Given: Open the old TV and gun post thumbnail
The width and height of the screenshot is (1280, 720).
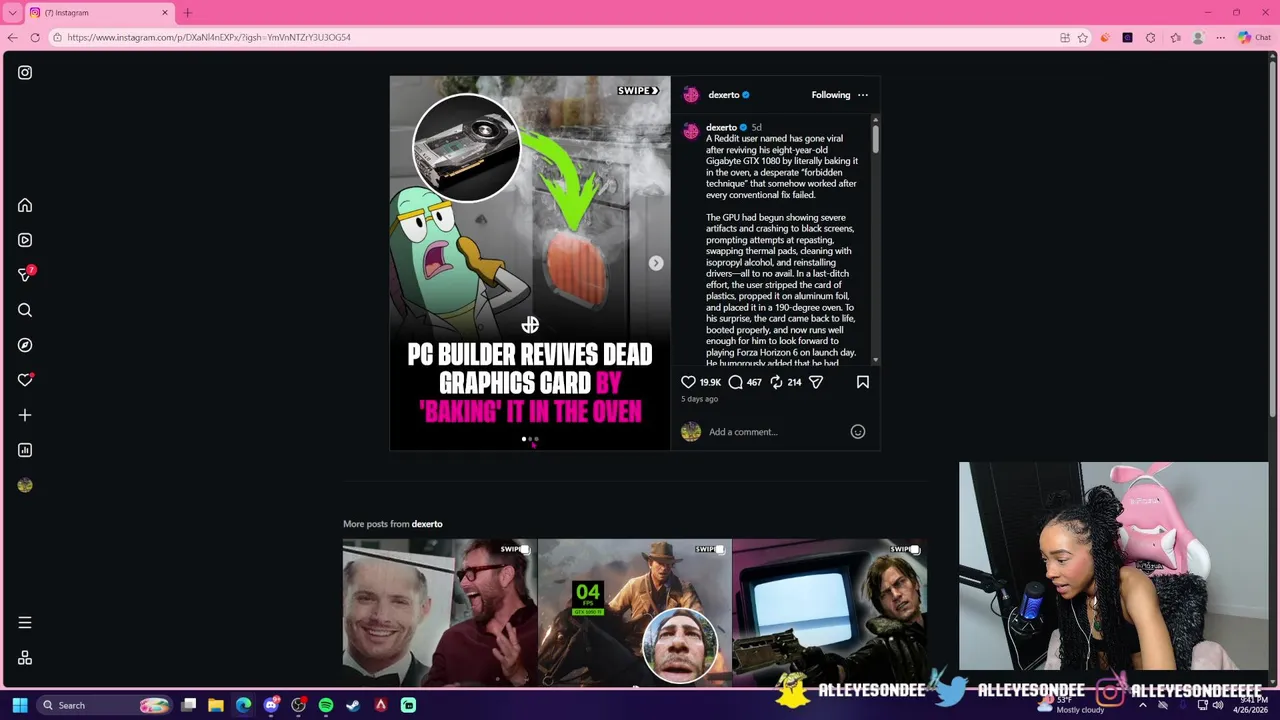Looking at the screenshot, I should 829,612.
